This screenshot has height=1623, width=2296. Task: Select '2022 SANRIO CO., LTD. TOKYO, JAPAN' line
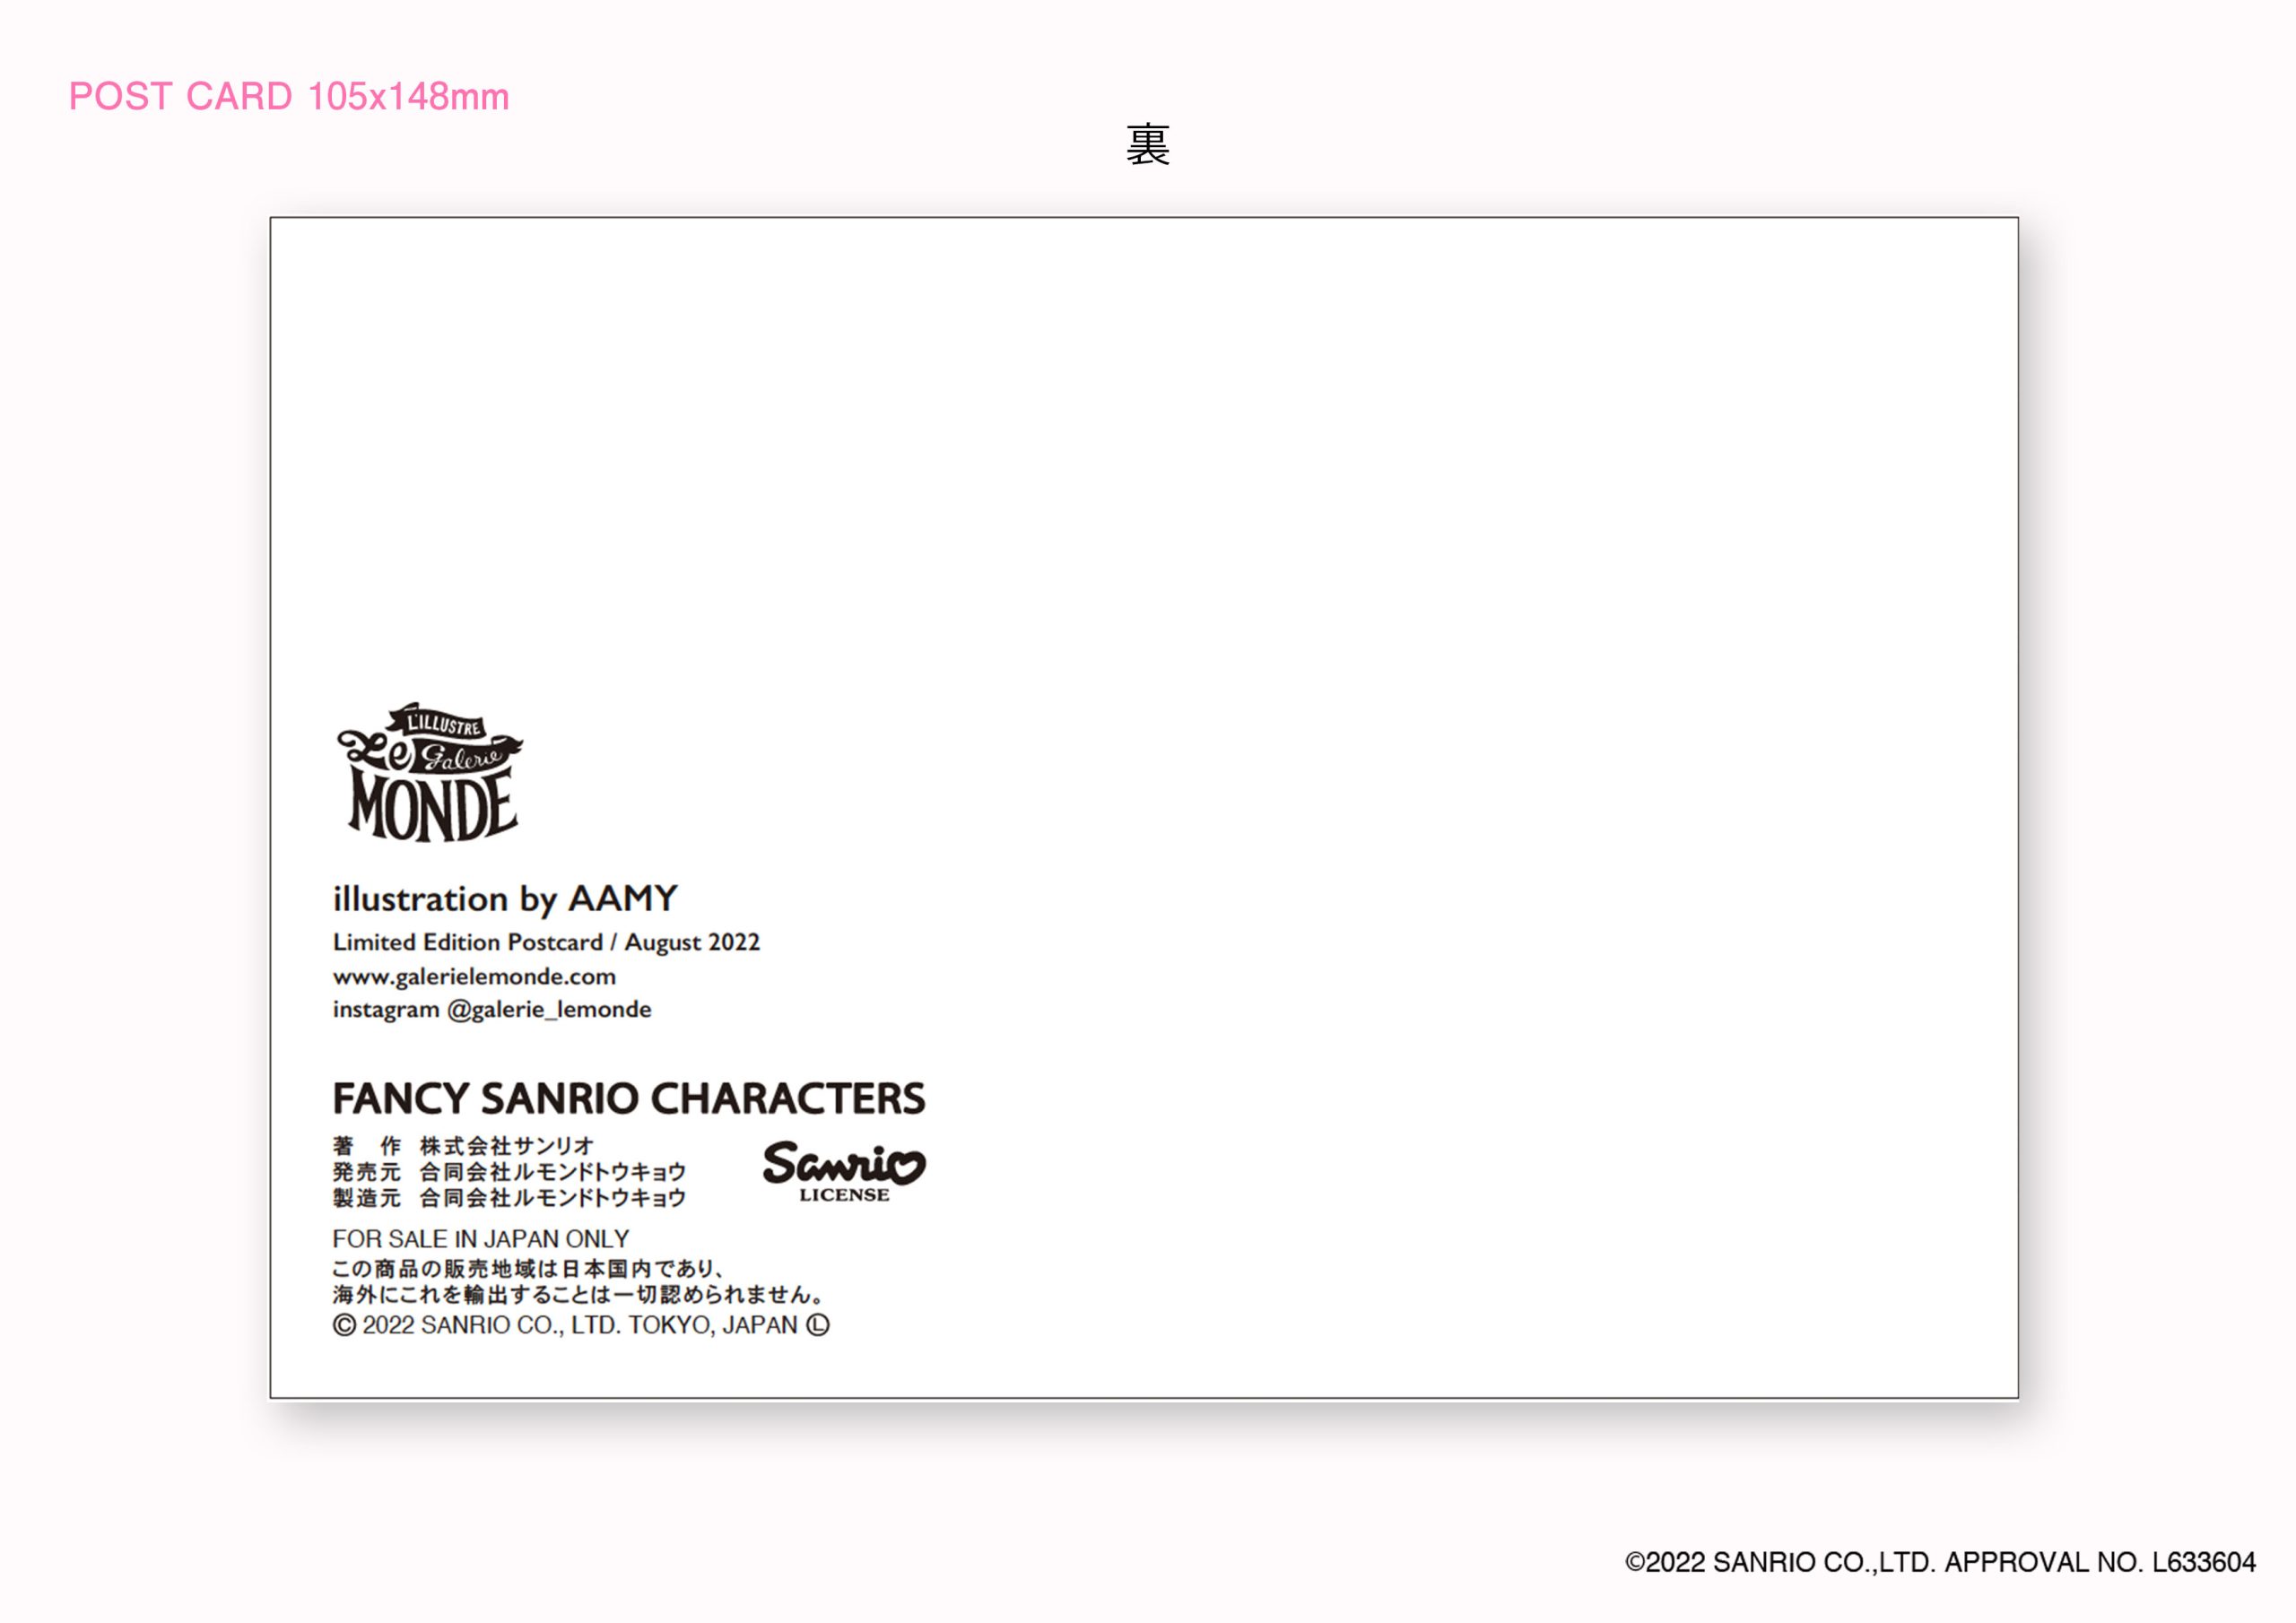point(580,1326)
